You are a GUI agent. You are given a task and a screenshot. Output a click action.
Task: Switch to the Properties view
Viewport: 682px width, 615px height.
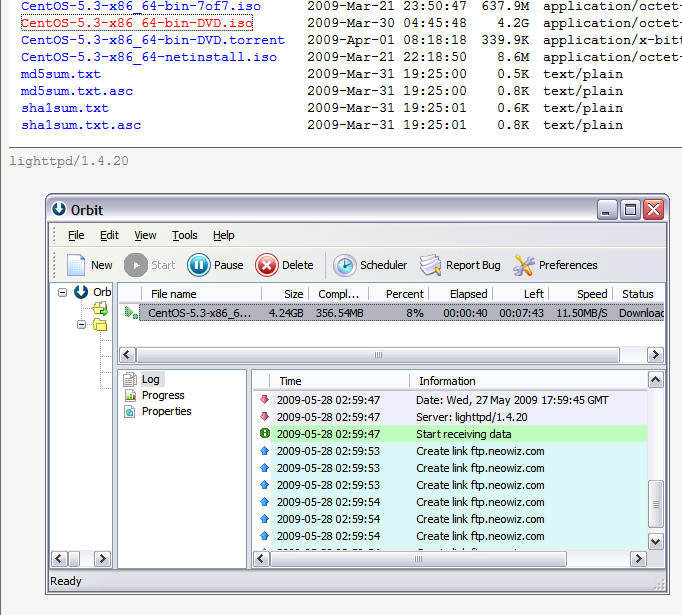click(x=167, y=411)
